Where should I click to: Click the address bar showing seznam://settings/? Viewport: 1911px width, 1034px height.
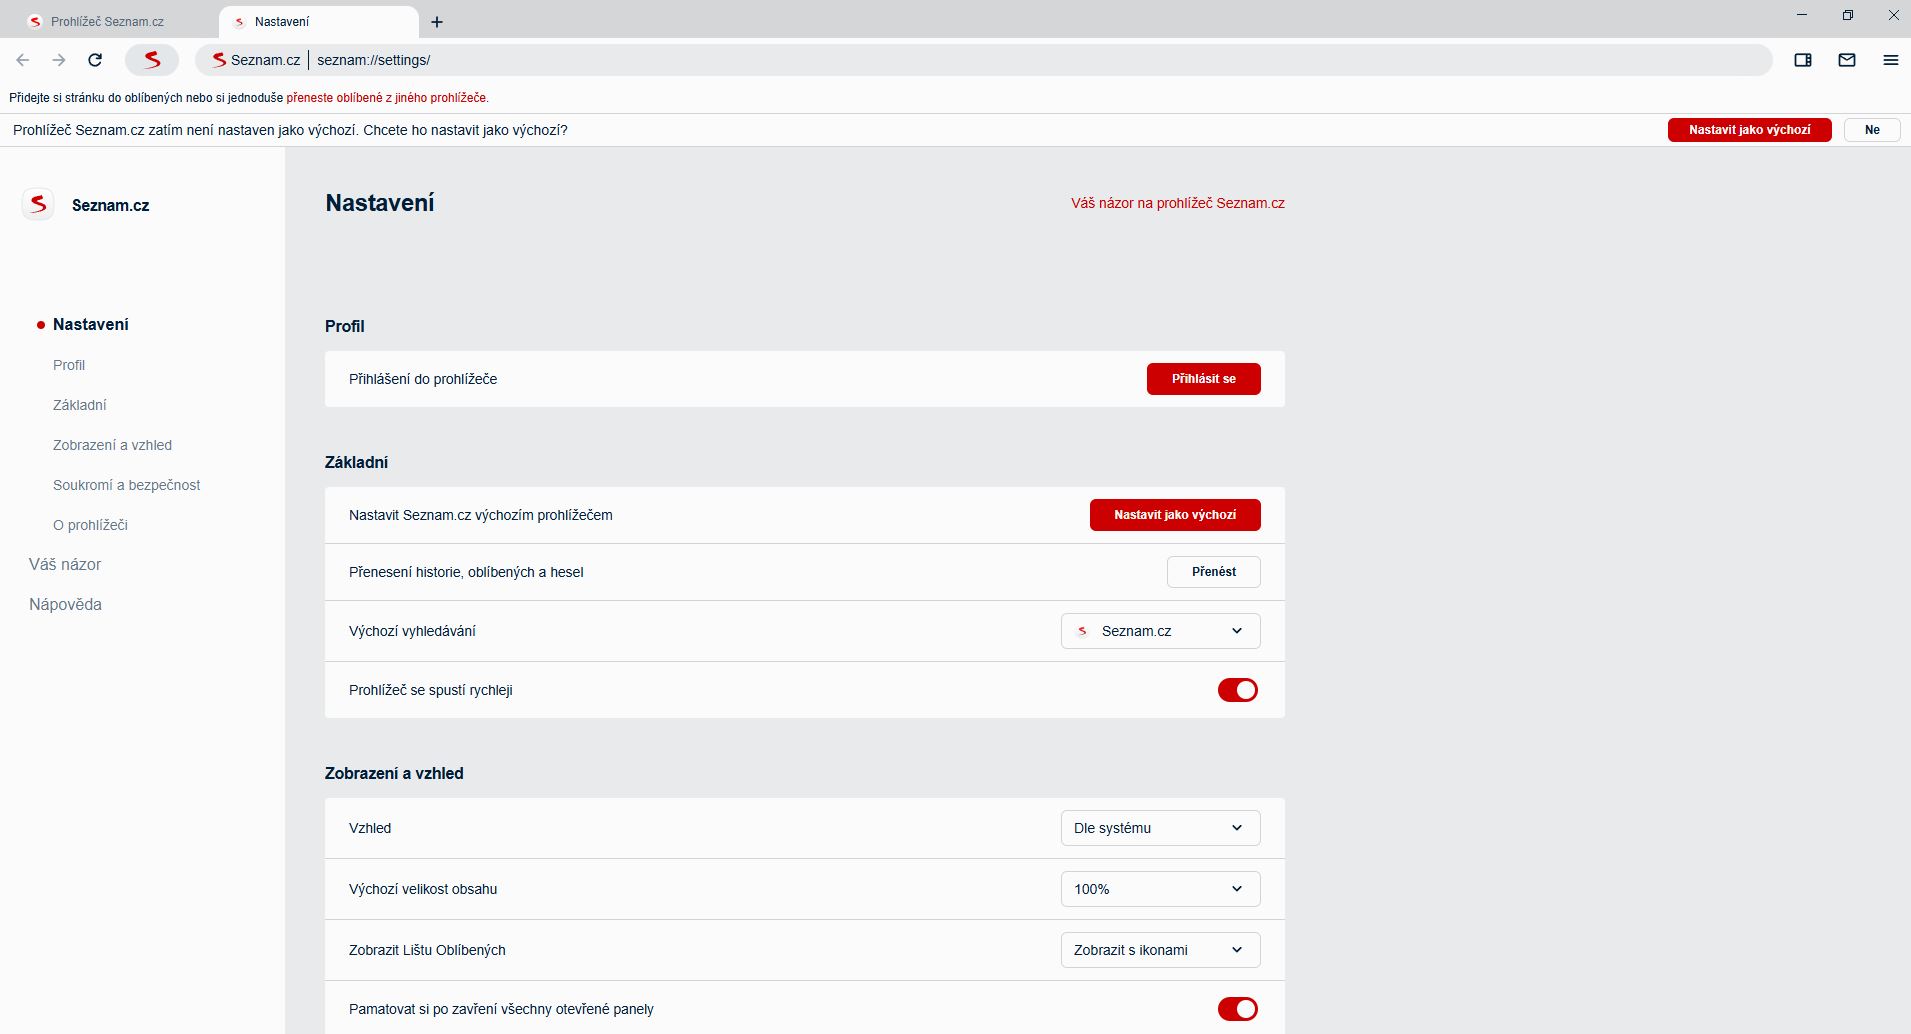click(984, 60)
